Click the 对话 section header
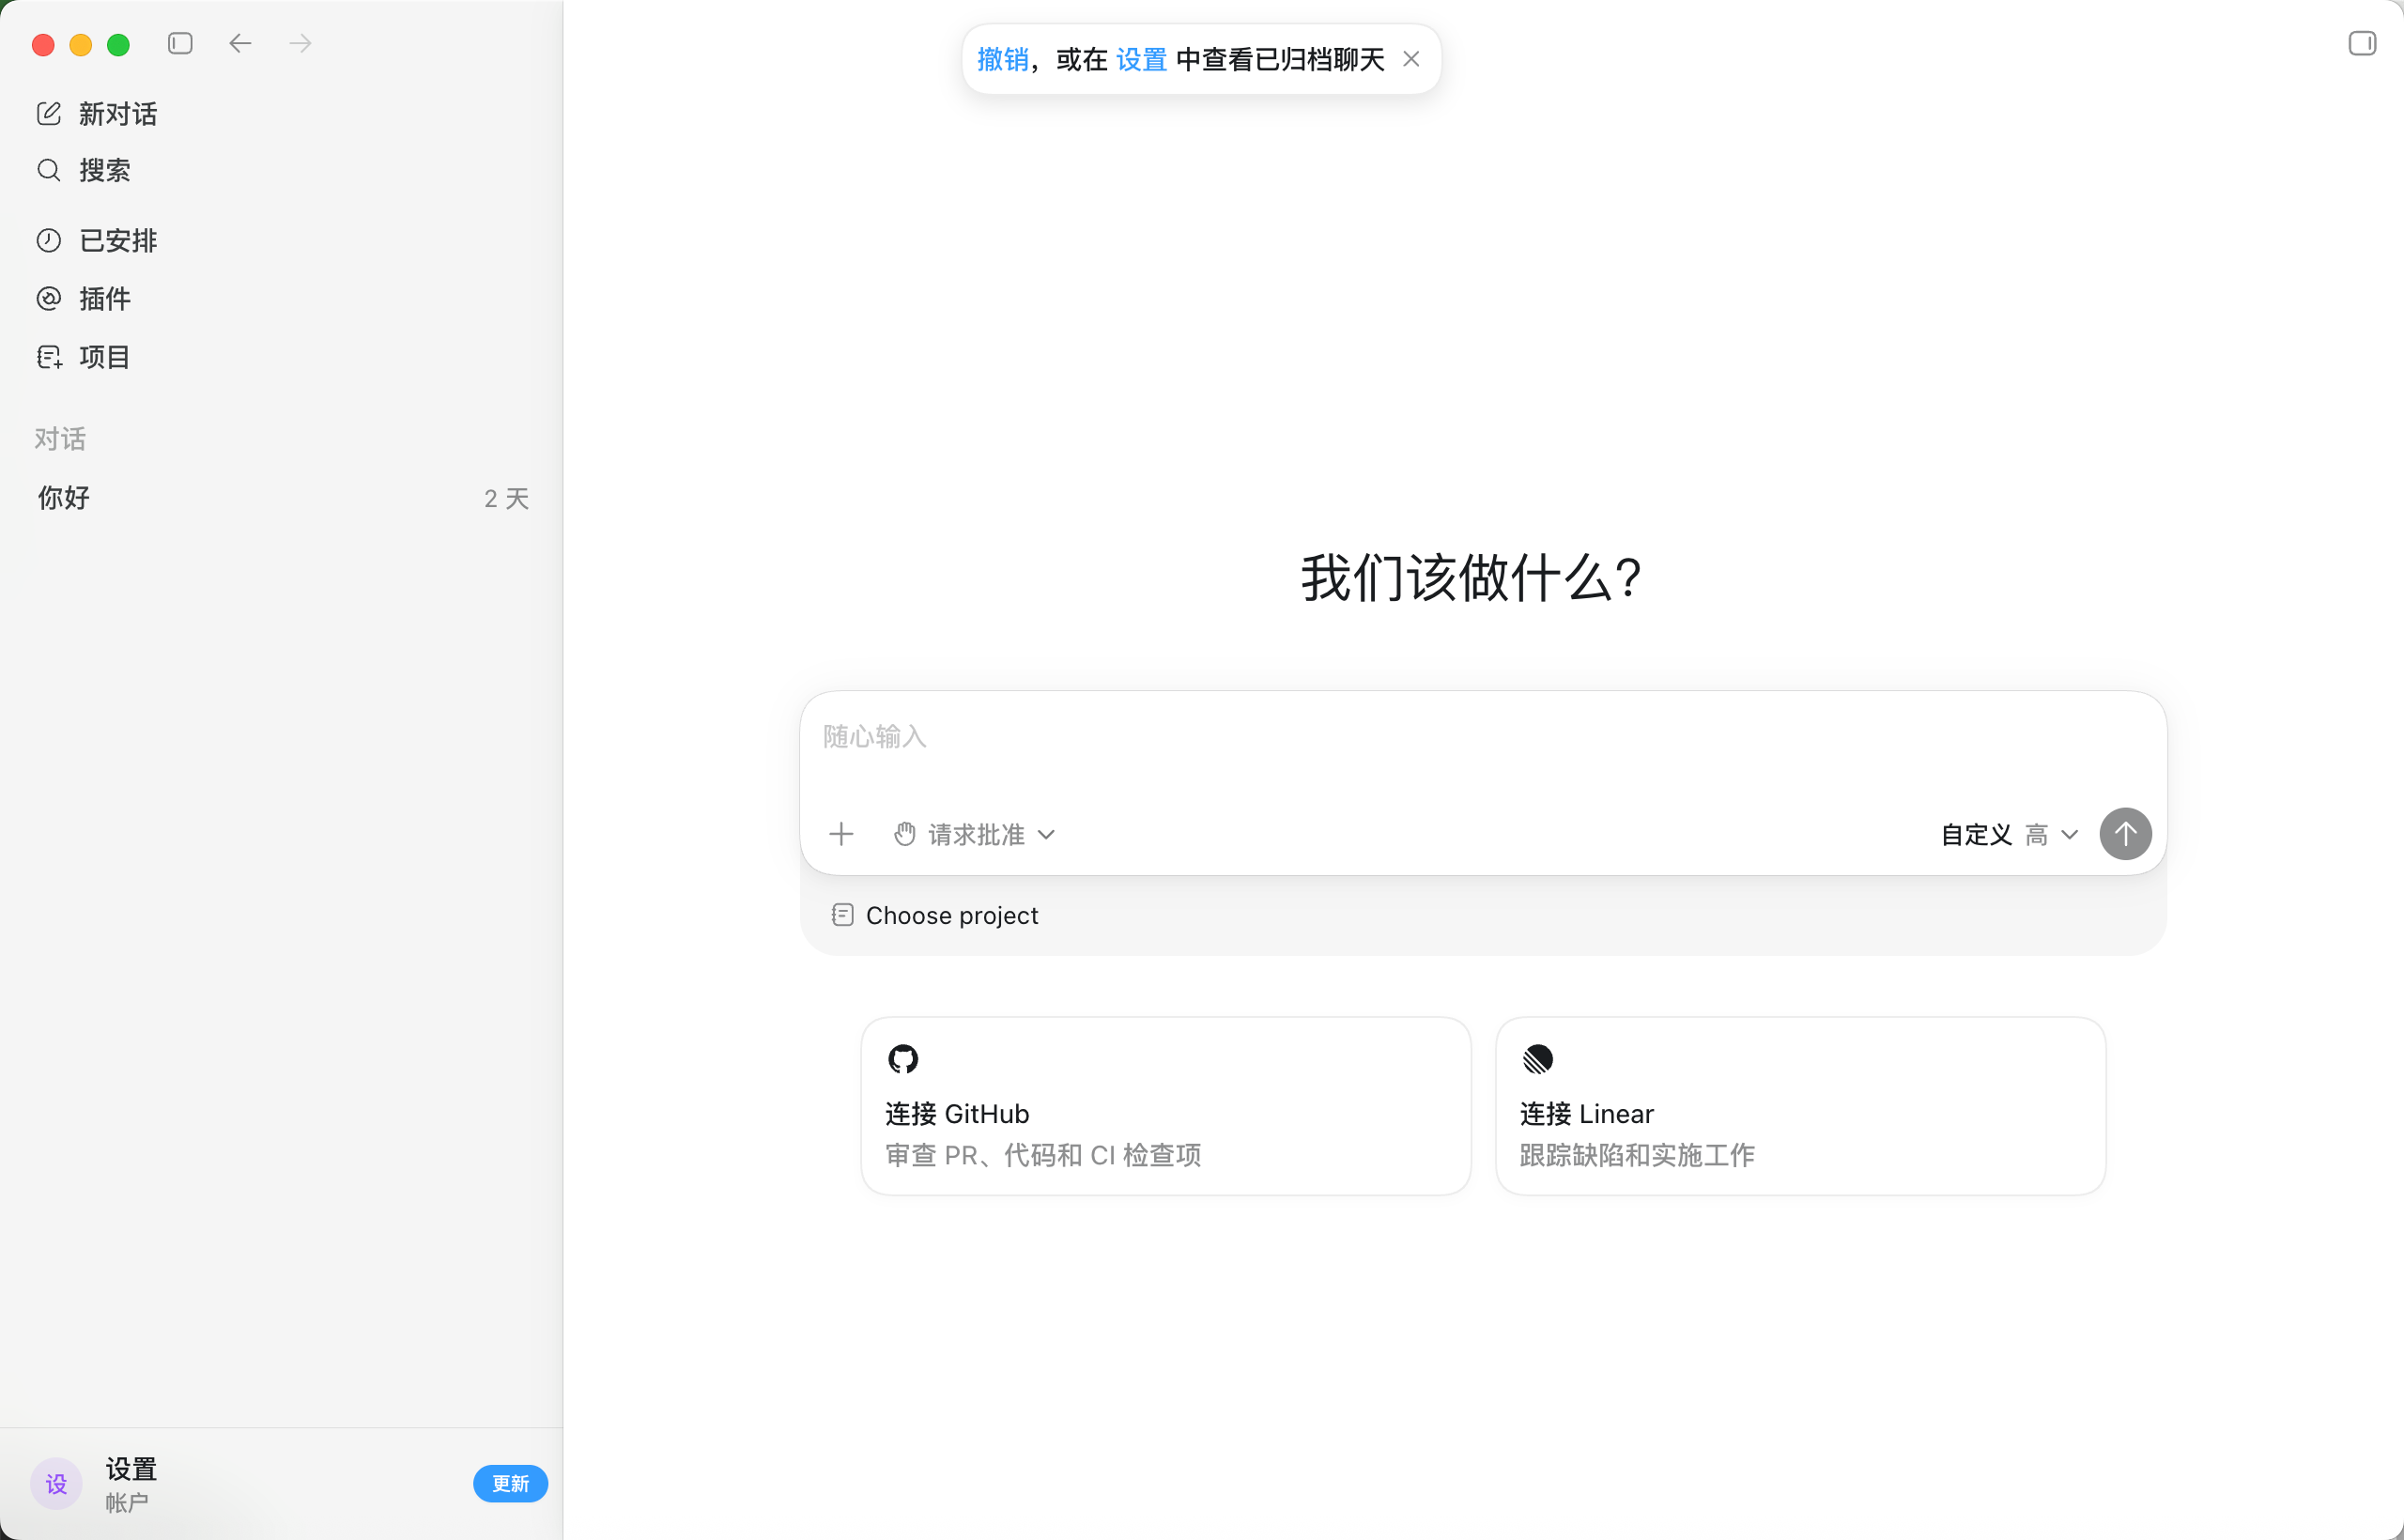 coord(60,438)
